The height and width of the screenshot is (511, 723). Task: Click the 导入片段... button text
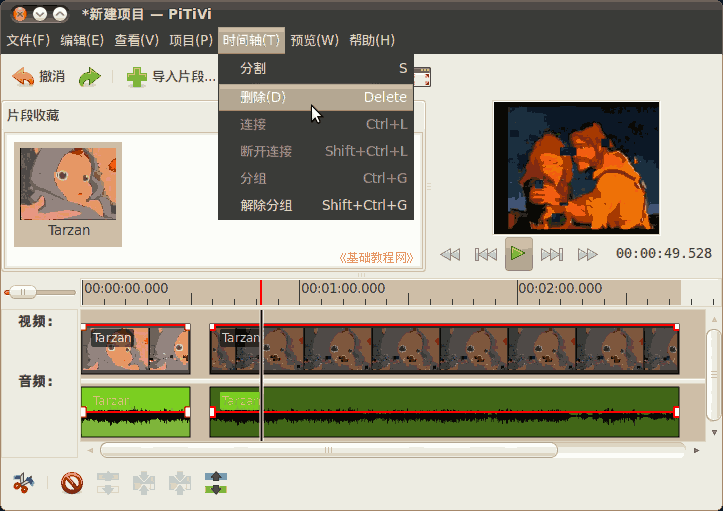(184, 77)
